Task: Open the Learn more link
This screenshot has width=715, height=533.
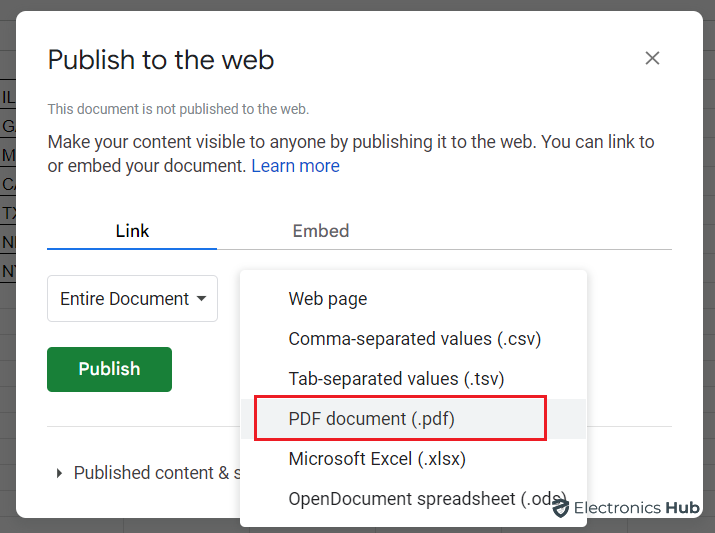Action: pyautogui.click(x=295, y=166)
